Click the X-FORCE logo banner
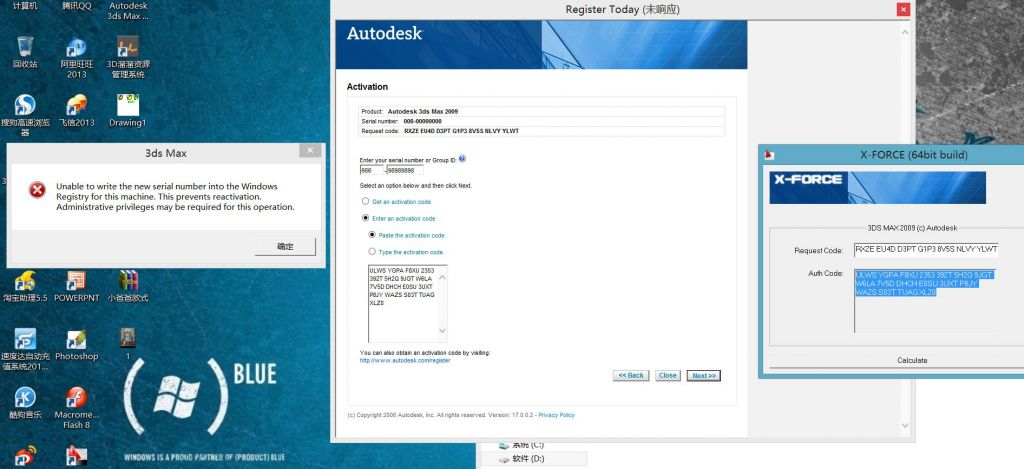Image resolution: width=1024 pixels, height=469 pixels. click(x=877, y=187)
